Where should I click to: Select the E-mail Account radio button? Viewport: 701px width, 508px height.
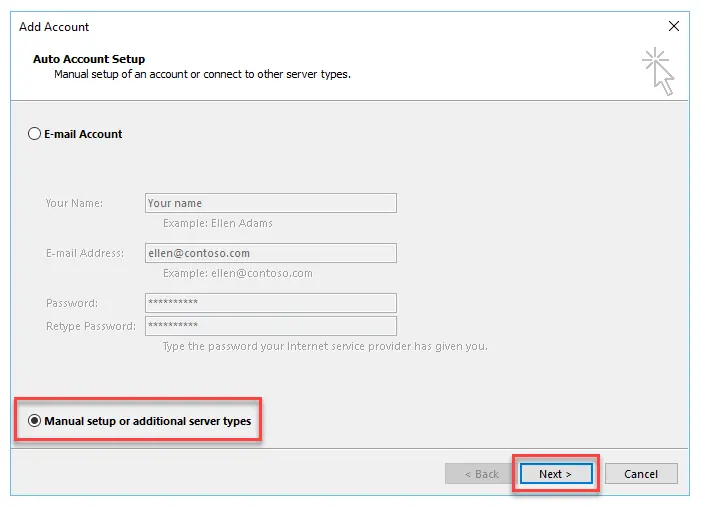coord(36,134)
